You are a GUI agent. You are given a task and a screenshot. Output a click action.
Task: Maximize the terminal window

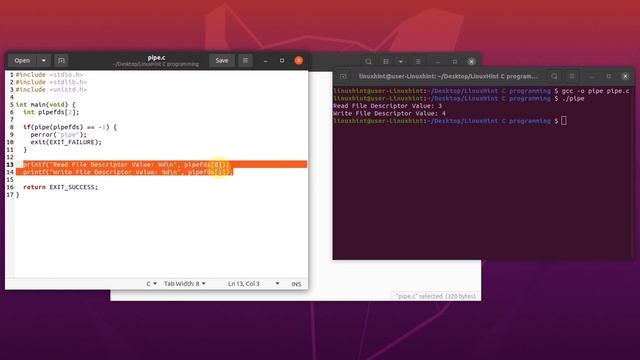pyautogui.click(x=609, y=76)
